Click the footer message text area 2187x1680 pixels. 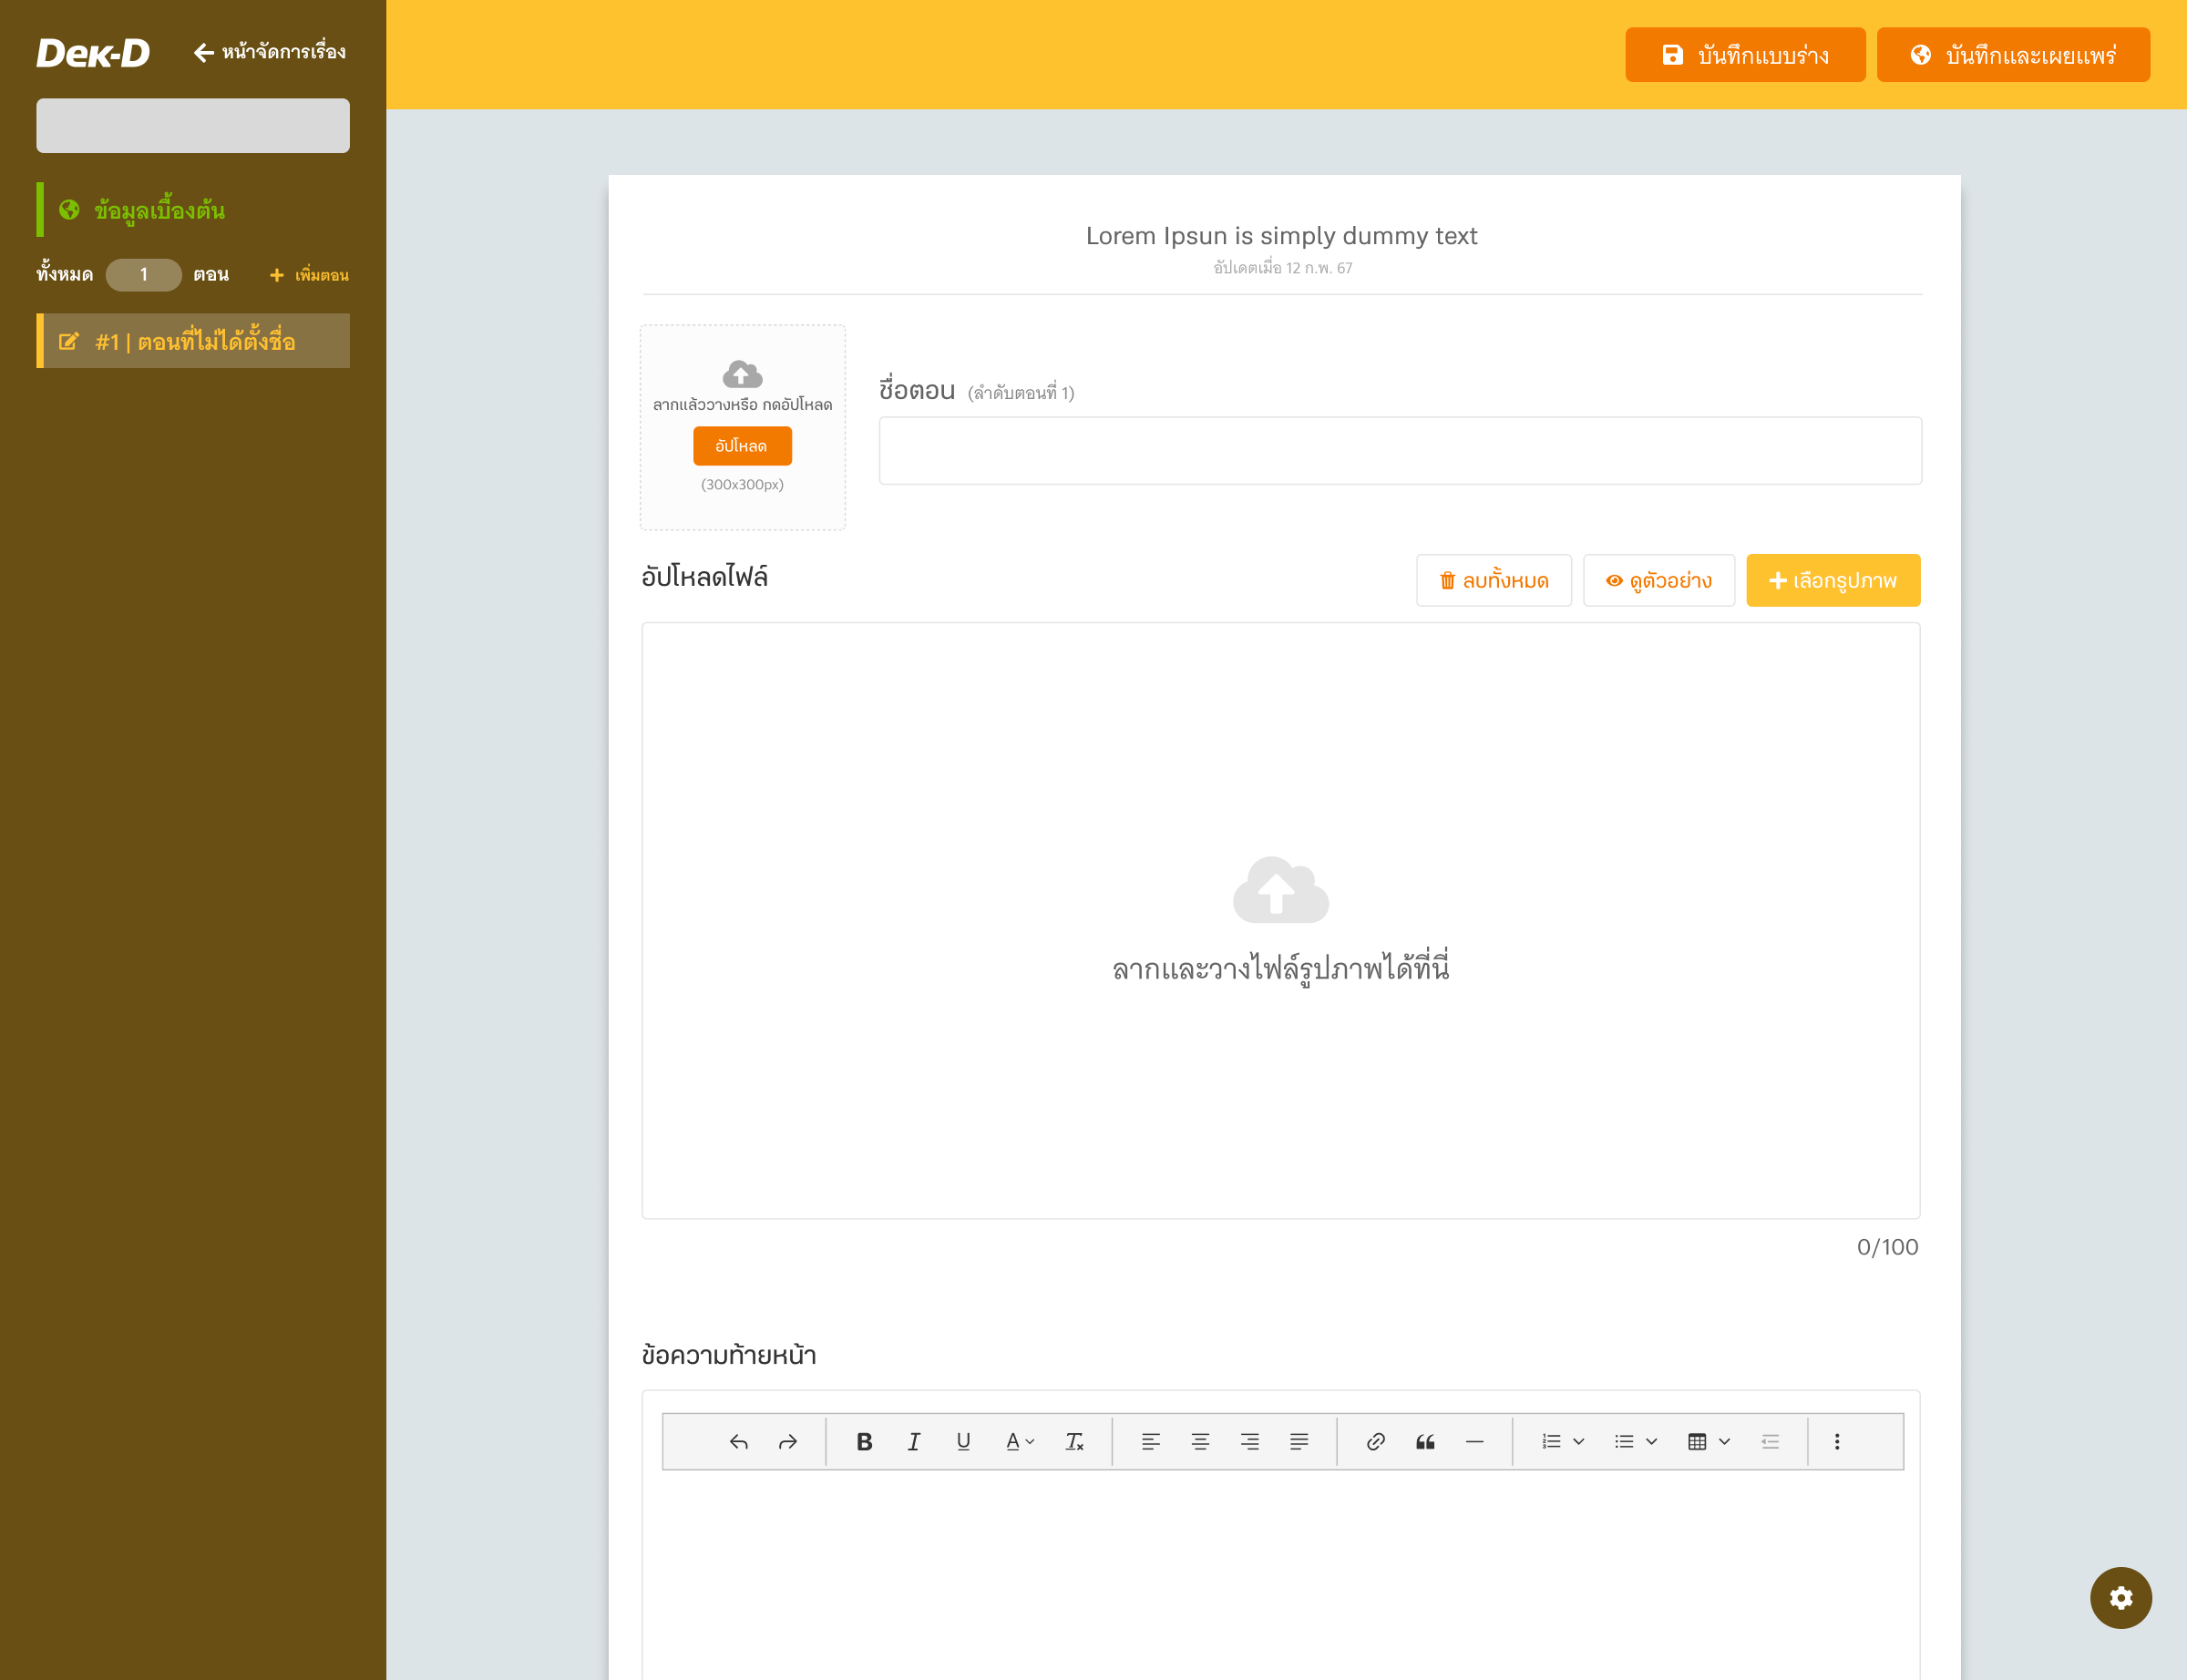coord(1281,1575)
